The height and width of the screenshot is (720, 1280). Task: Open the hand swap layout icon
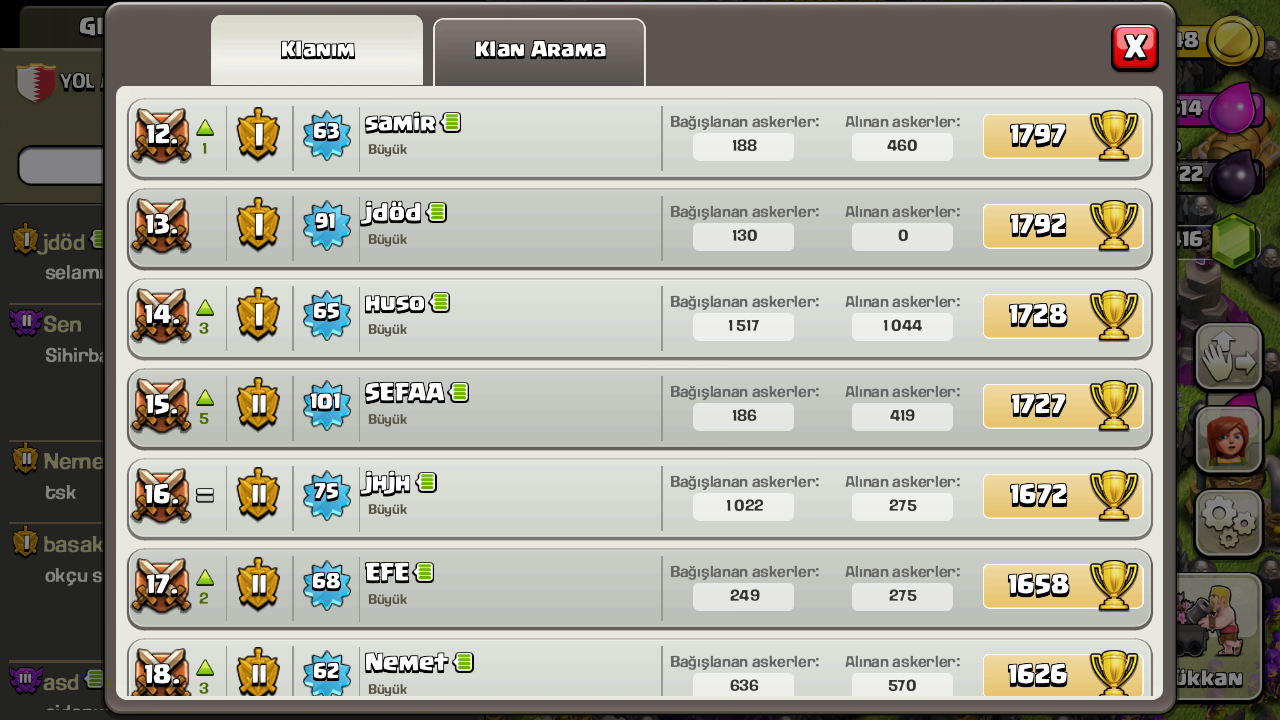tap(1229, 356)
